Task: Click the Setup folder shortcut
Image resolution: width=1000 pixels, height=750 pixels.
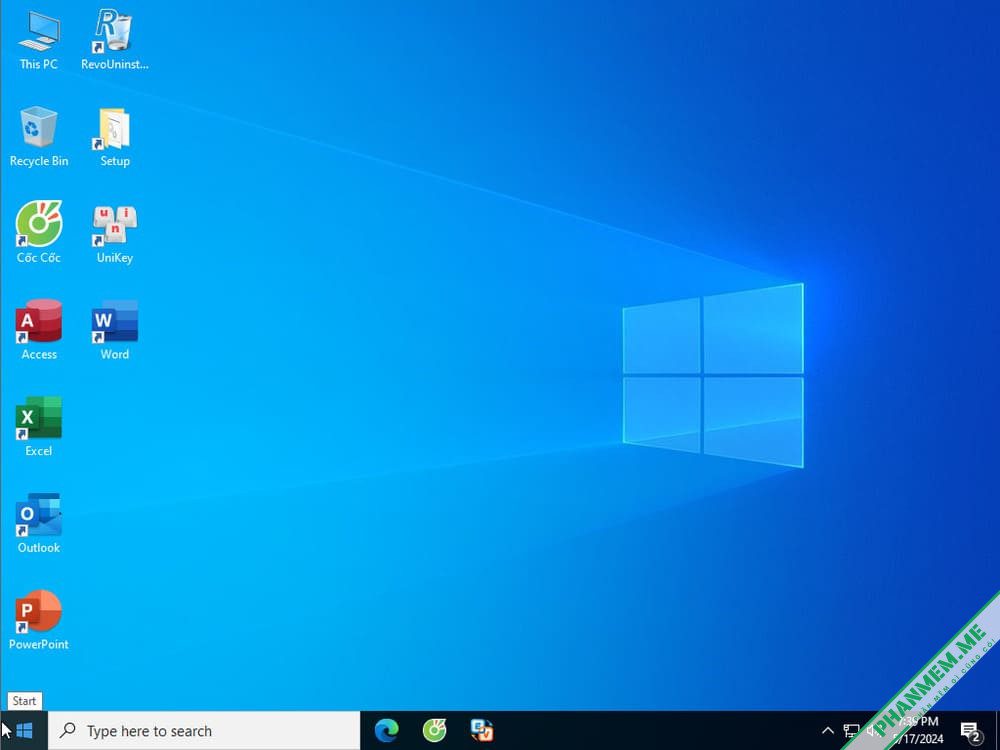Action: [115, 136]
